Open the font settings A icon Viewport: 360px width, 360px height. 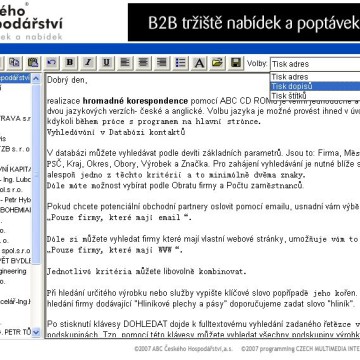[199, 63]
